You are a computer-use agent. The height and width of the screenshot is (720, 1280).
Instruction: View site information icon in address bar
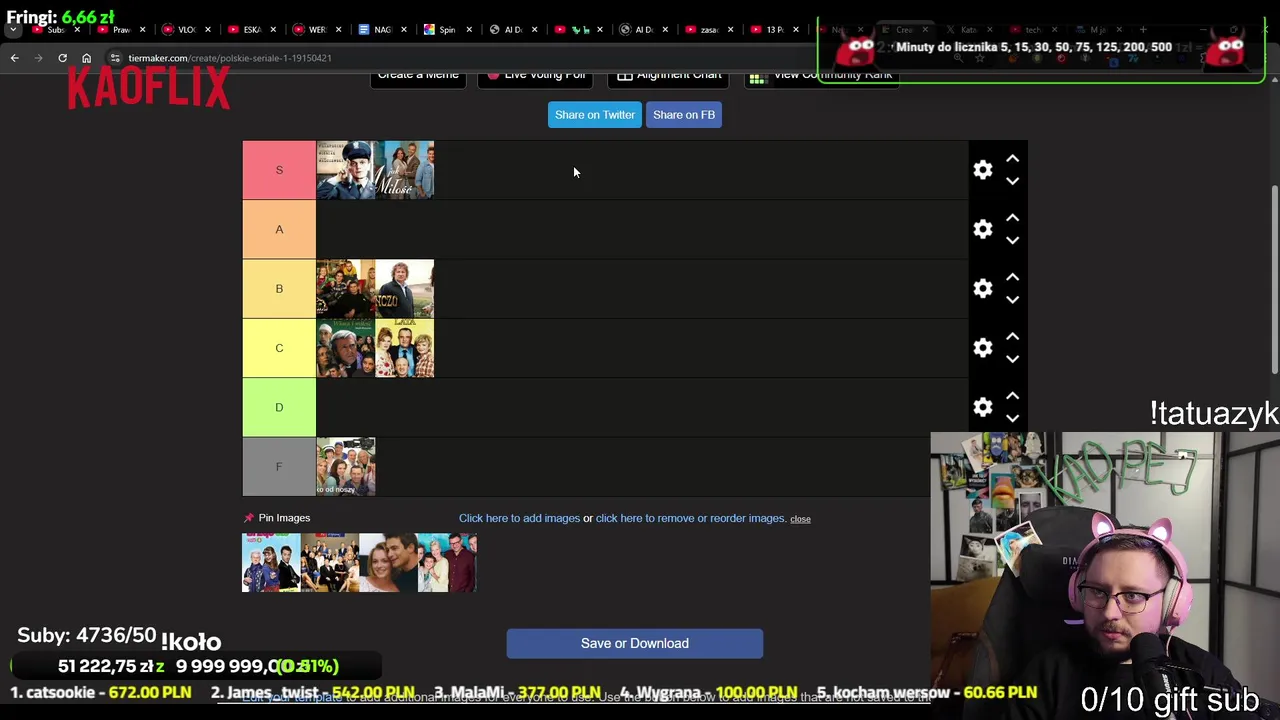tap(115, 58)
